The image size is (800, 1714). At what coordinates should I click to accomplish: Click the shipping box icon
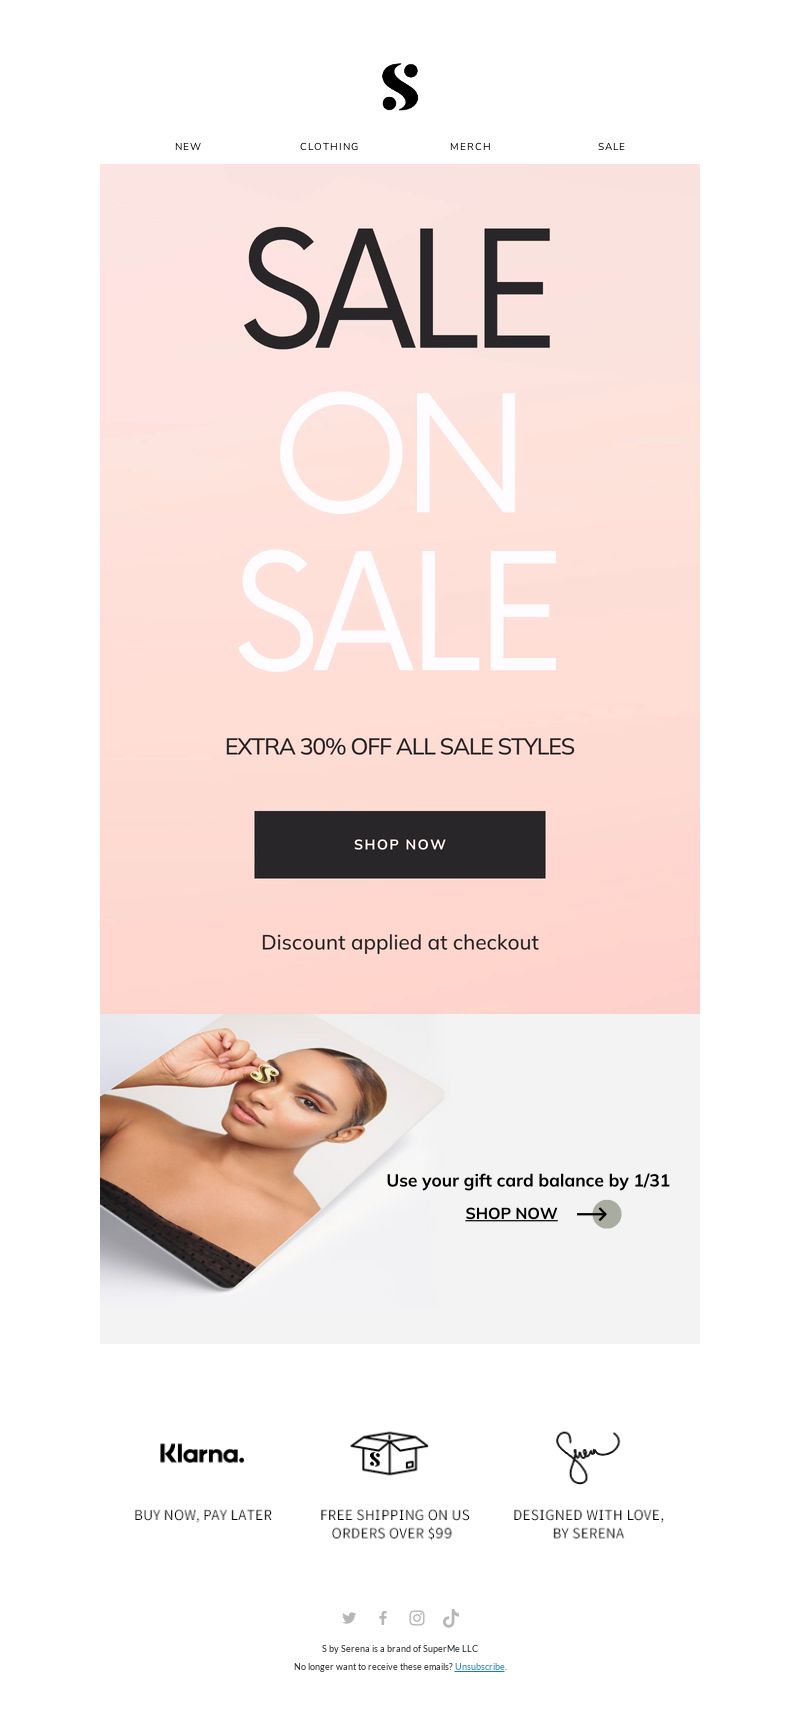click(389, 1453)
